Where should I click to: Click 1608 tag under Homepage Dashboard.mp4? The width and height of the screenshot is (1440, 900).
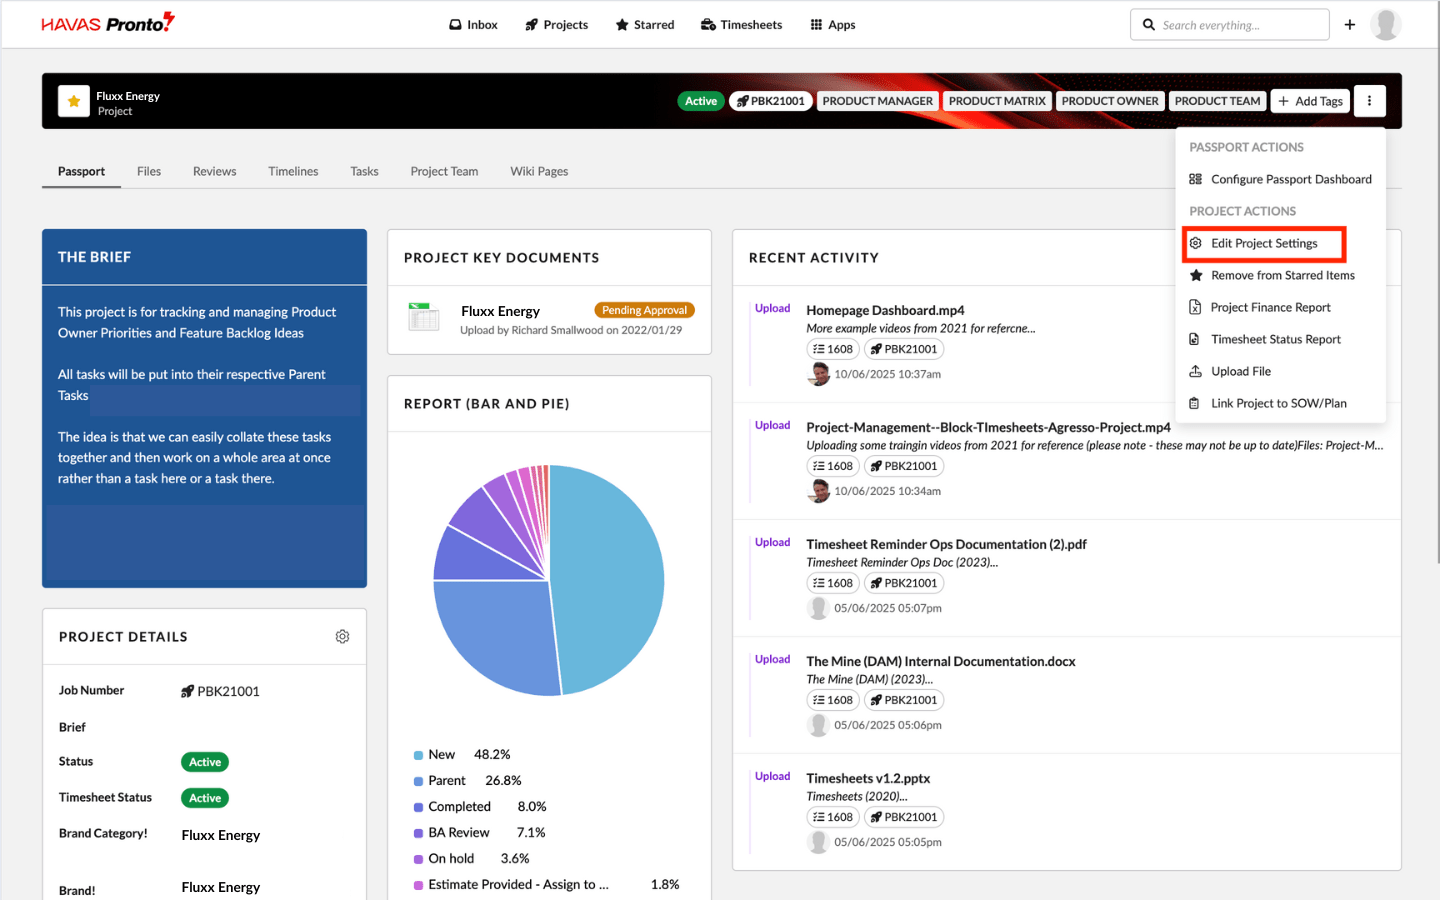tap(833, 349)
